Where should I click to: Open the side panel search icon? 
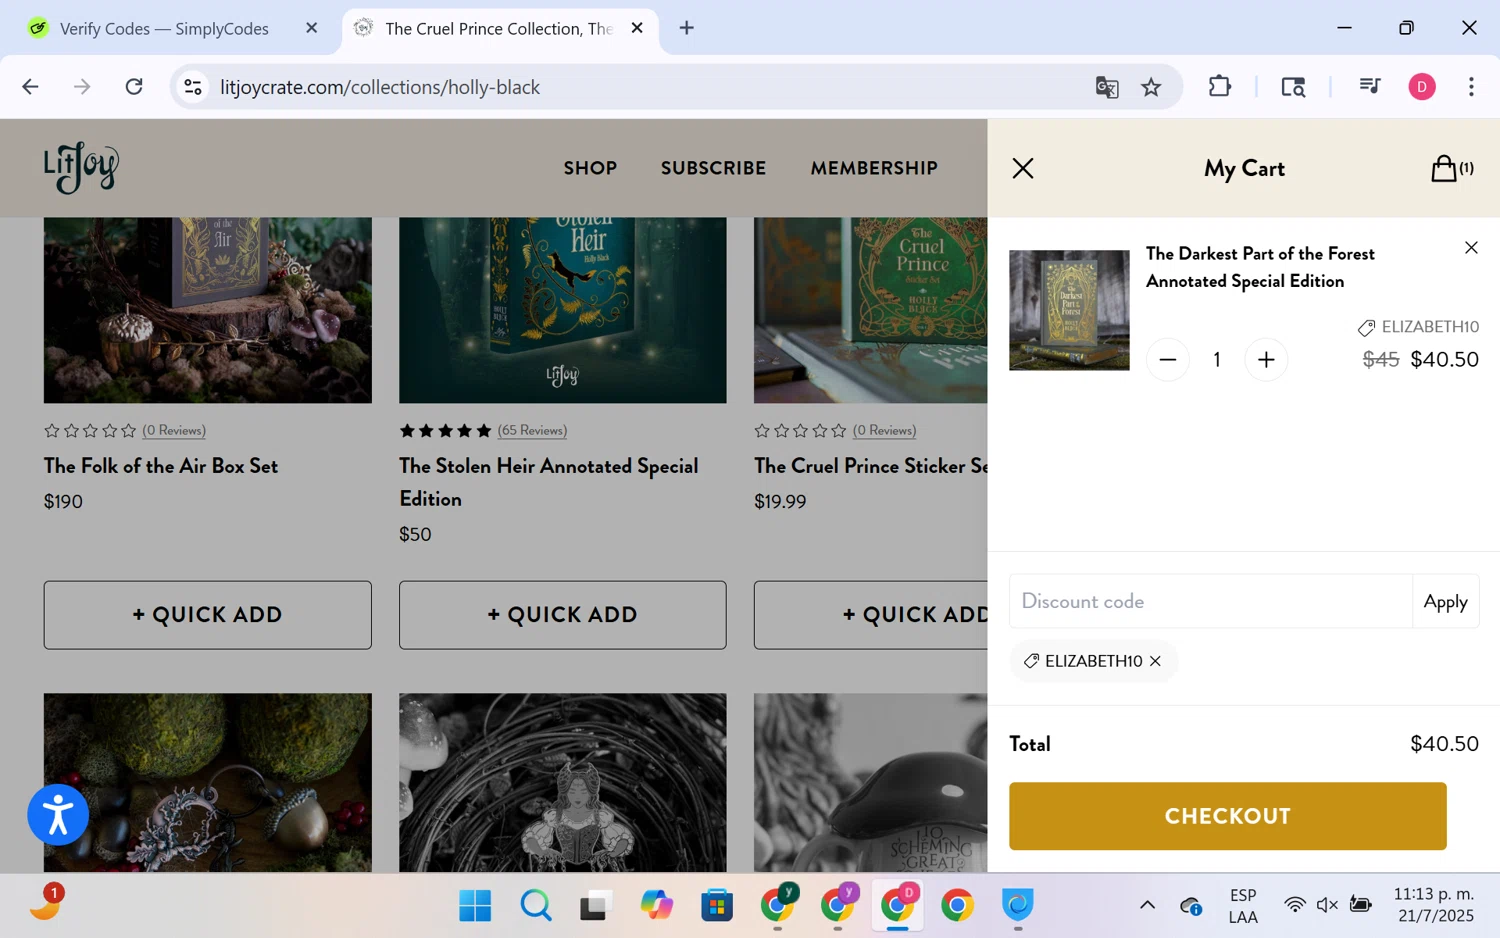[x=1293, y=87]
